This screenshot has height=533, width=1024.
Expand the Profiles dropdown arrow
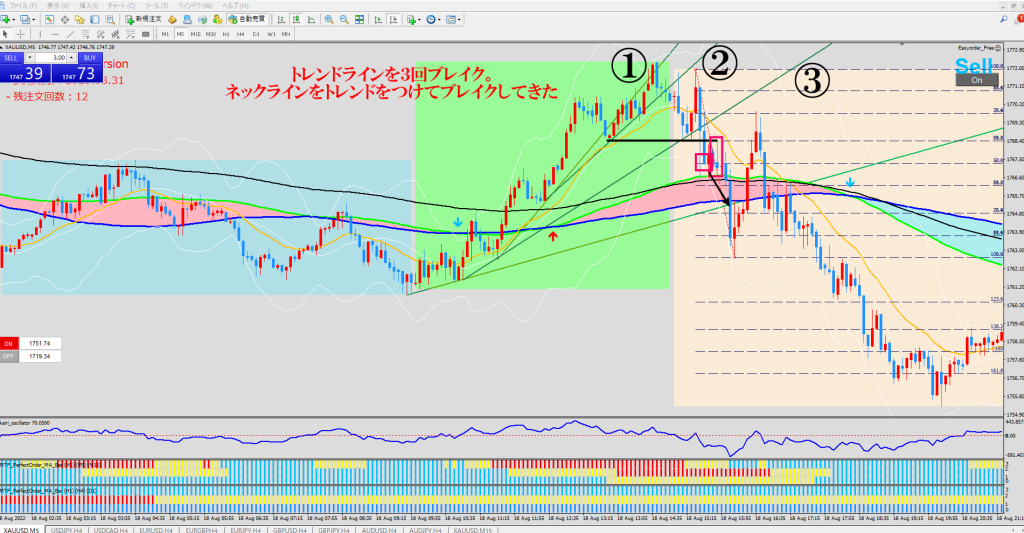coord(33,20)
